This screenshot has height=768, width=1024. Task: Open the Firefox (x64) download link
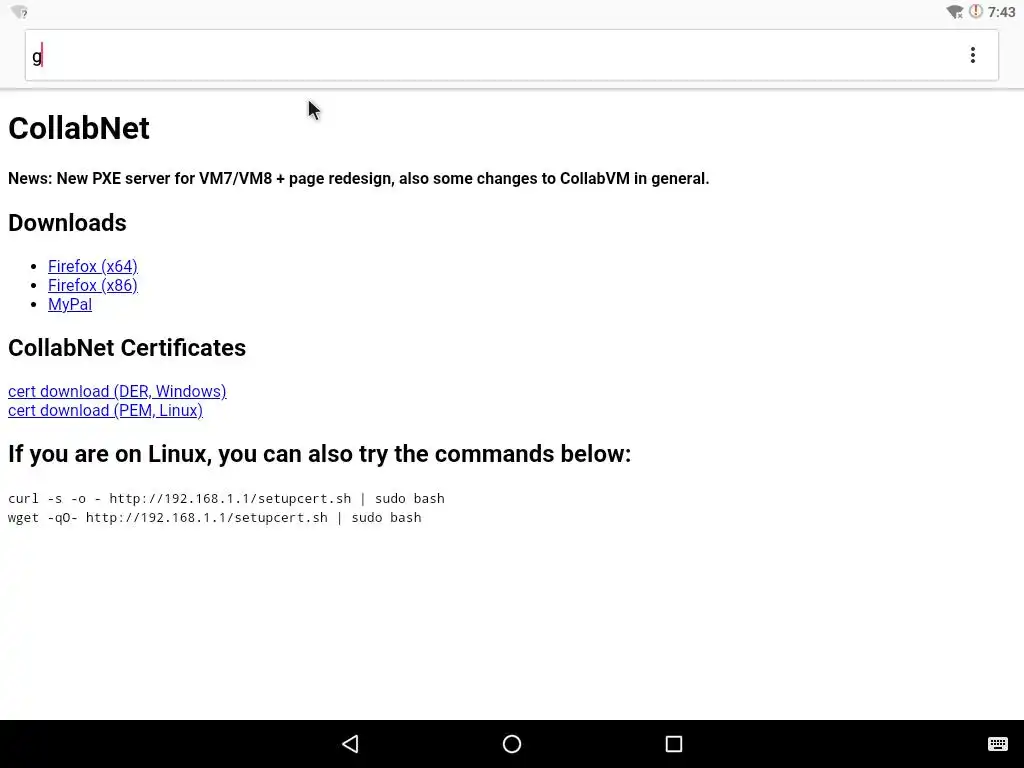93,266
